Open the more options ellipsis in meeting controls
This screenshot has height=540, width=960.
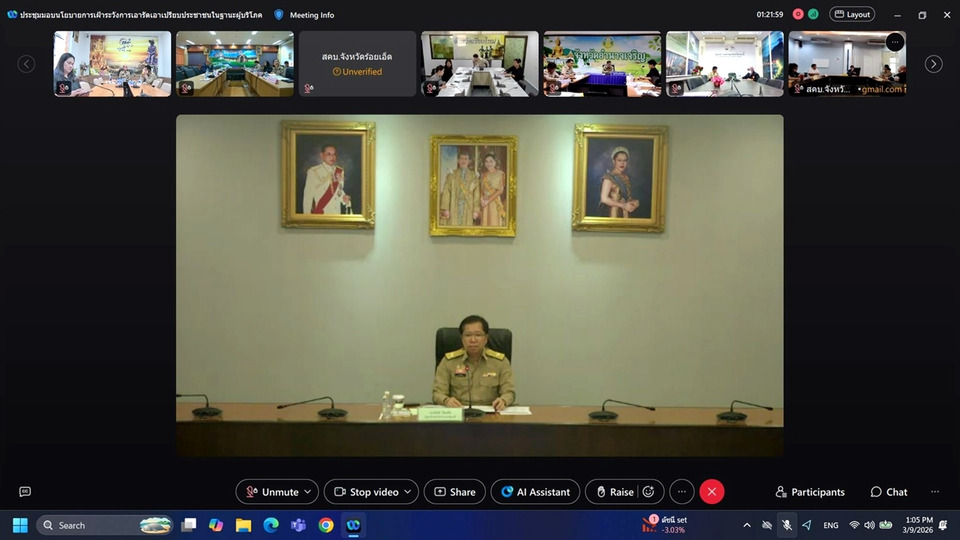[681, 492]
